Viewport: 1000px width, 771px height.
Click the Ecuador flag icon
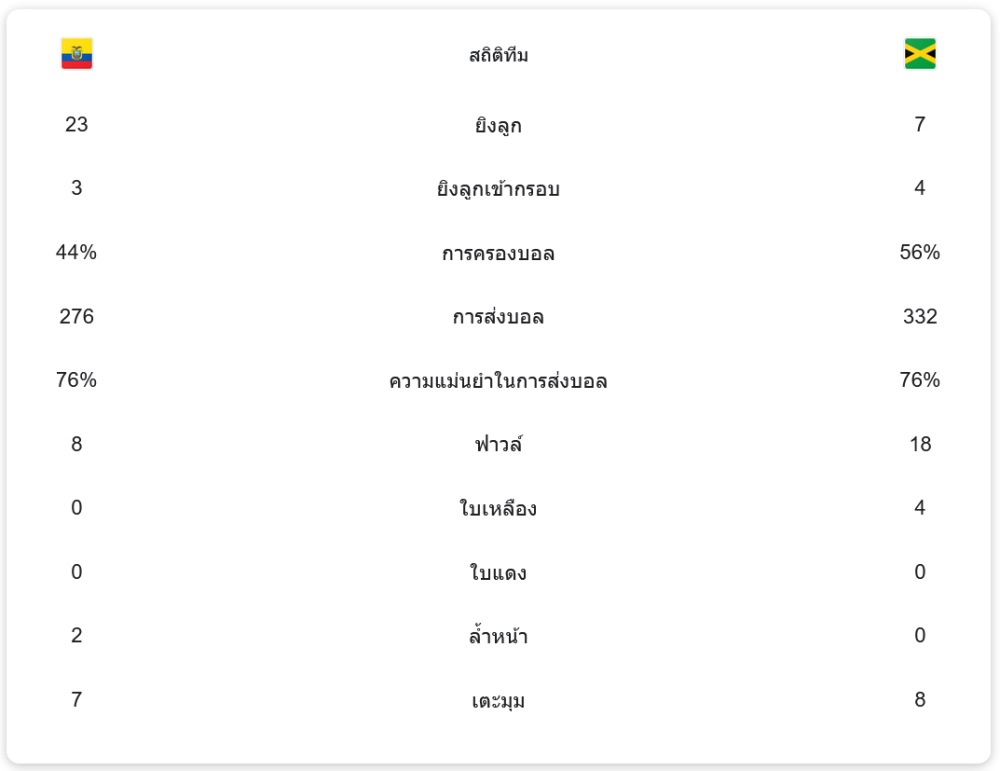click(x=77, y=54)
